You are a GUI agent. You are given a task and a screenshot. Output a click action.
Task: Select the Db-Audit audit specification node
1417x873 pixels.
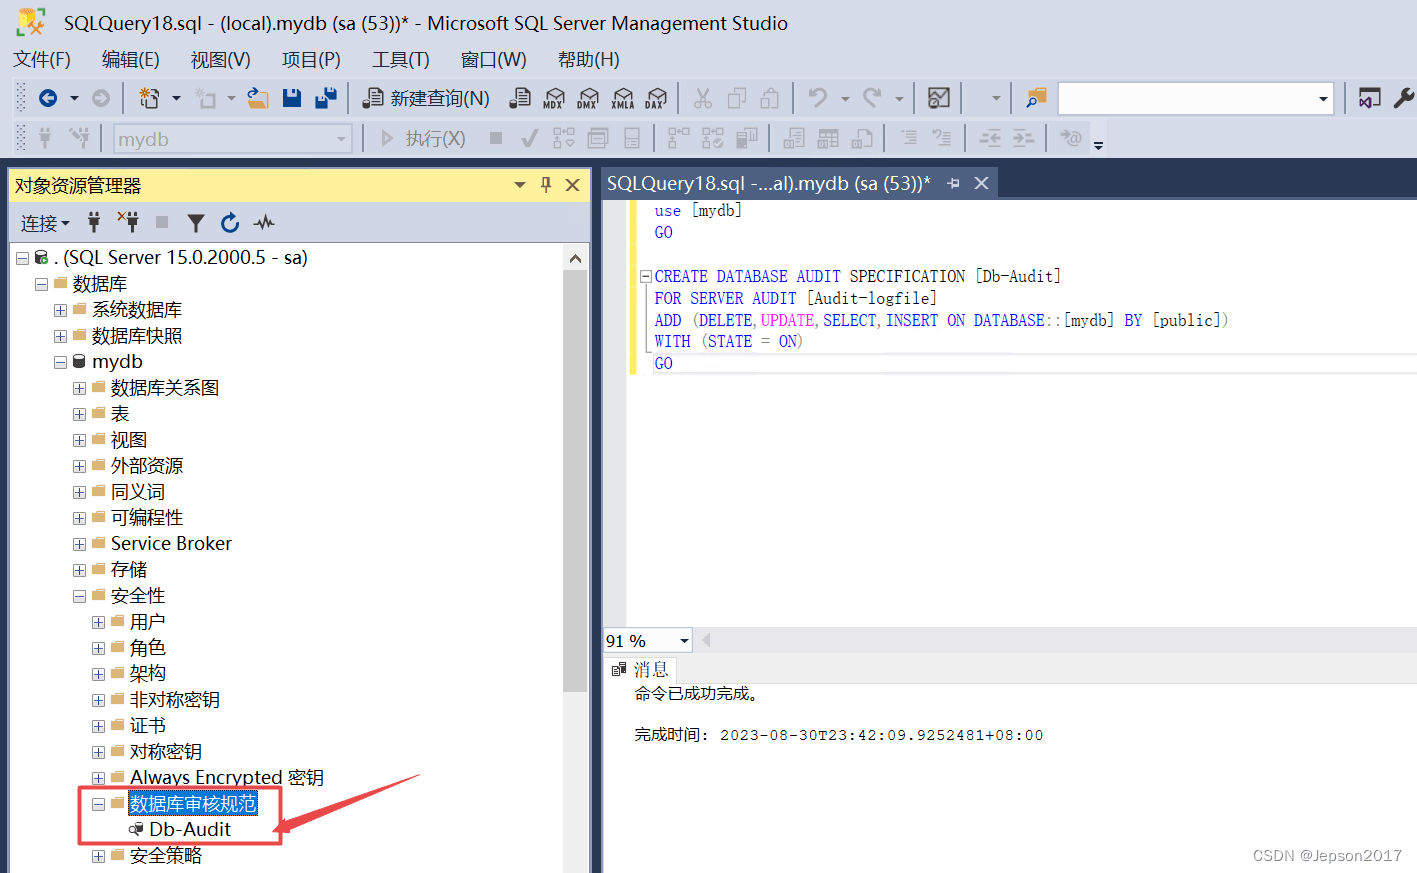pyautogui.click(x=190, y=830)
